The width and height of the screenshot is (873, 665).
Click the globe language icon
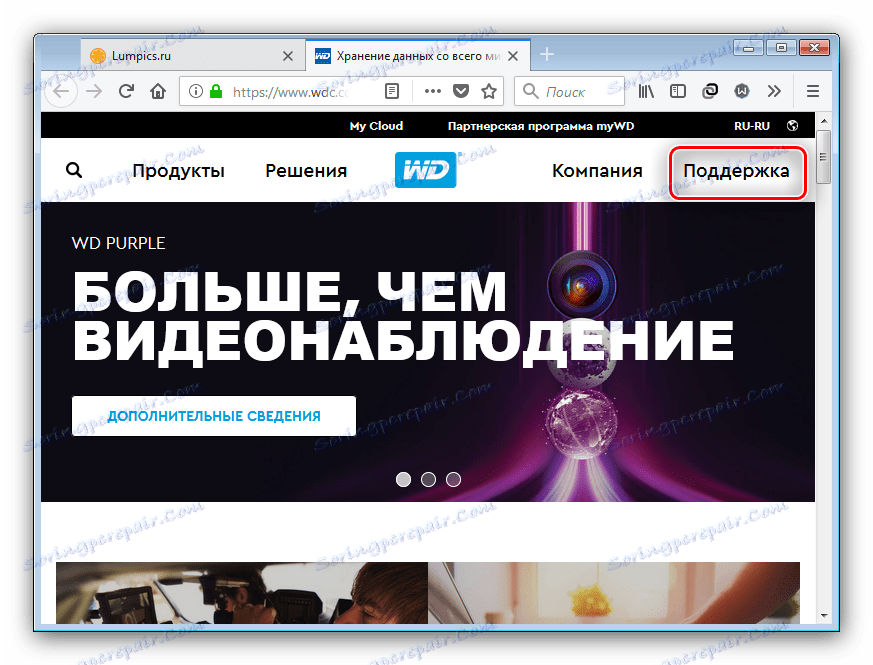coord(792,126)
